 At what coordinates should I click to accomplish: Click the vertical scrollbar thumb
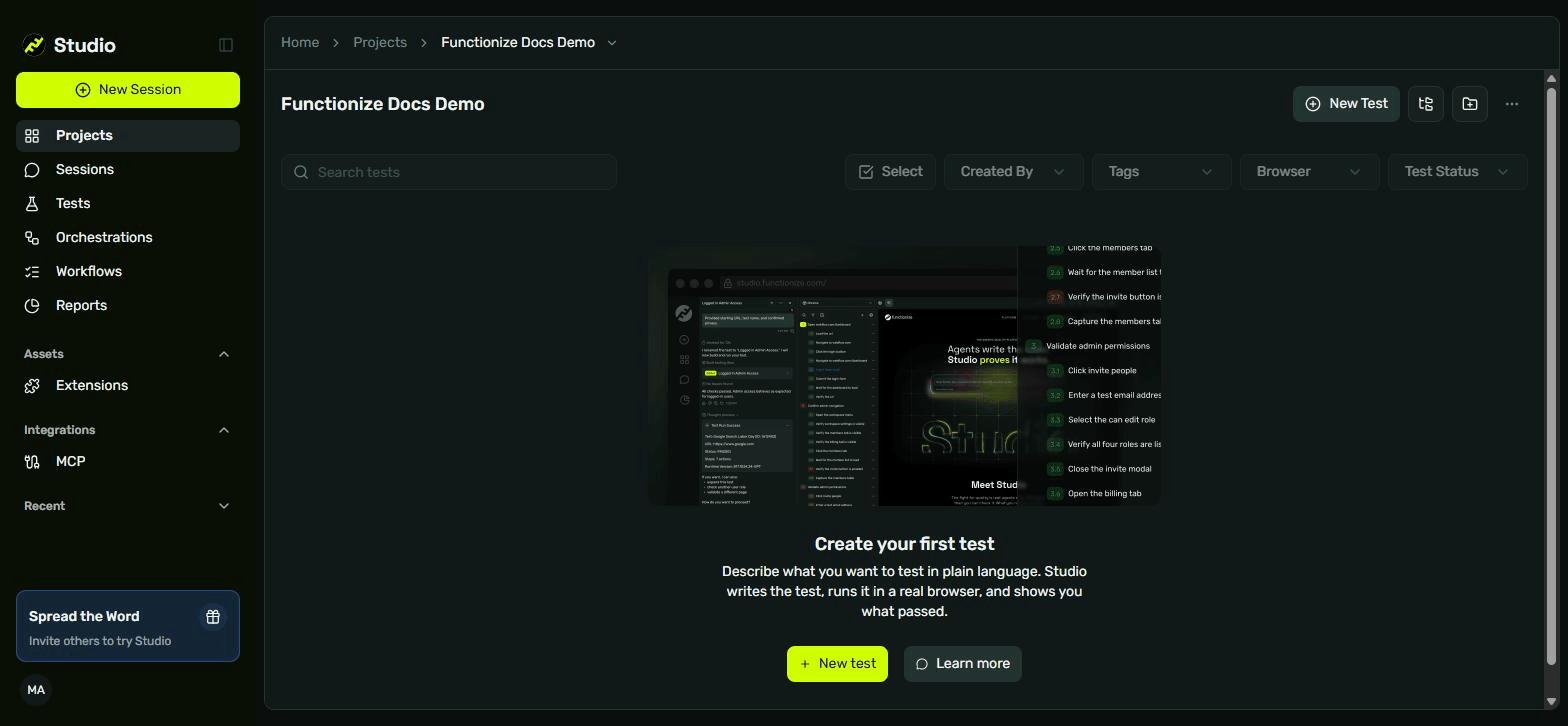pos(1552,376)
